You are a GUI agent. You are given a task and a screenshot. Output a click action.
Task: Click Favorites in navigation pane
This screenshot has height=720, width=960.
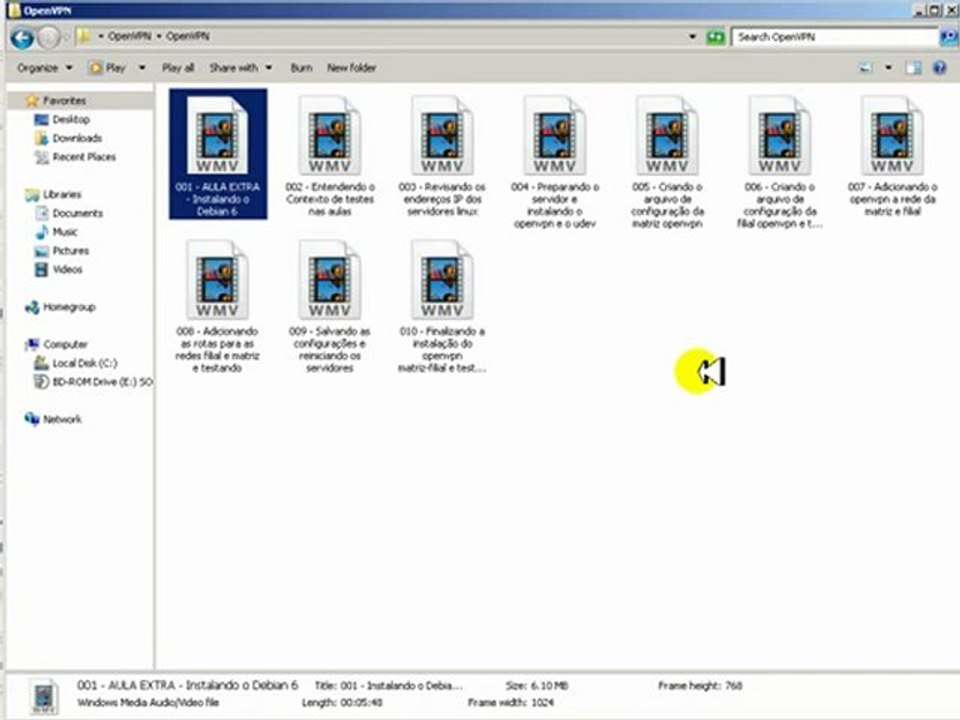pyautogui.click(x=64, y=100)
